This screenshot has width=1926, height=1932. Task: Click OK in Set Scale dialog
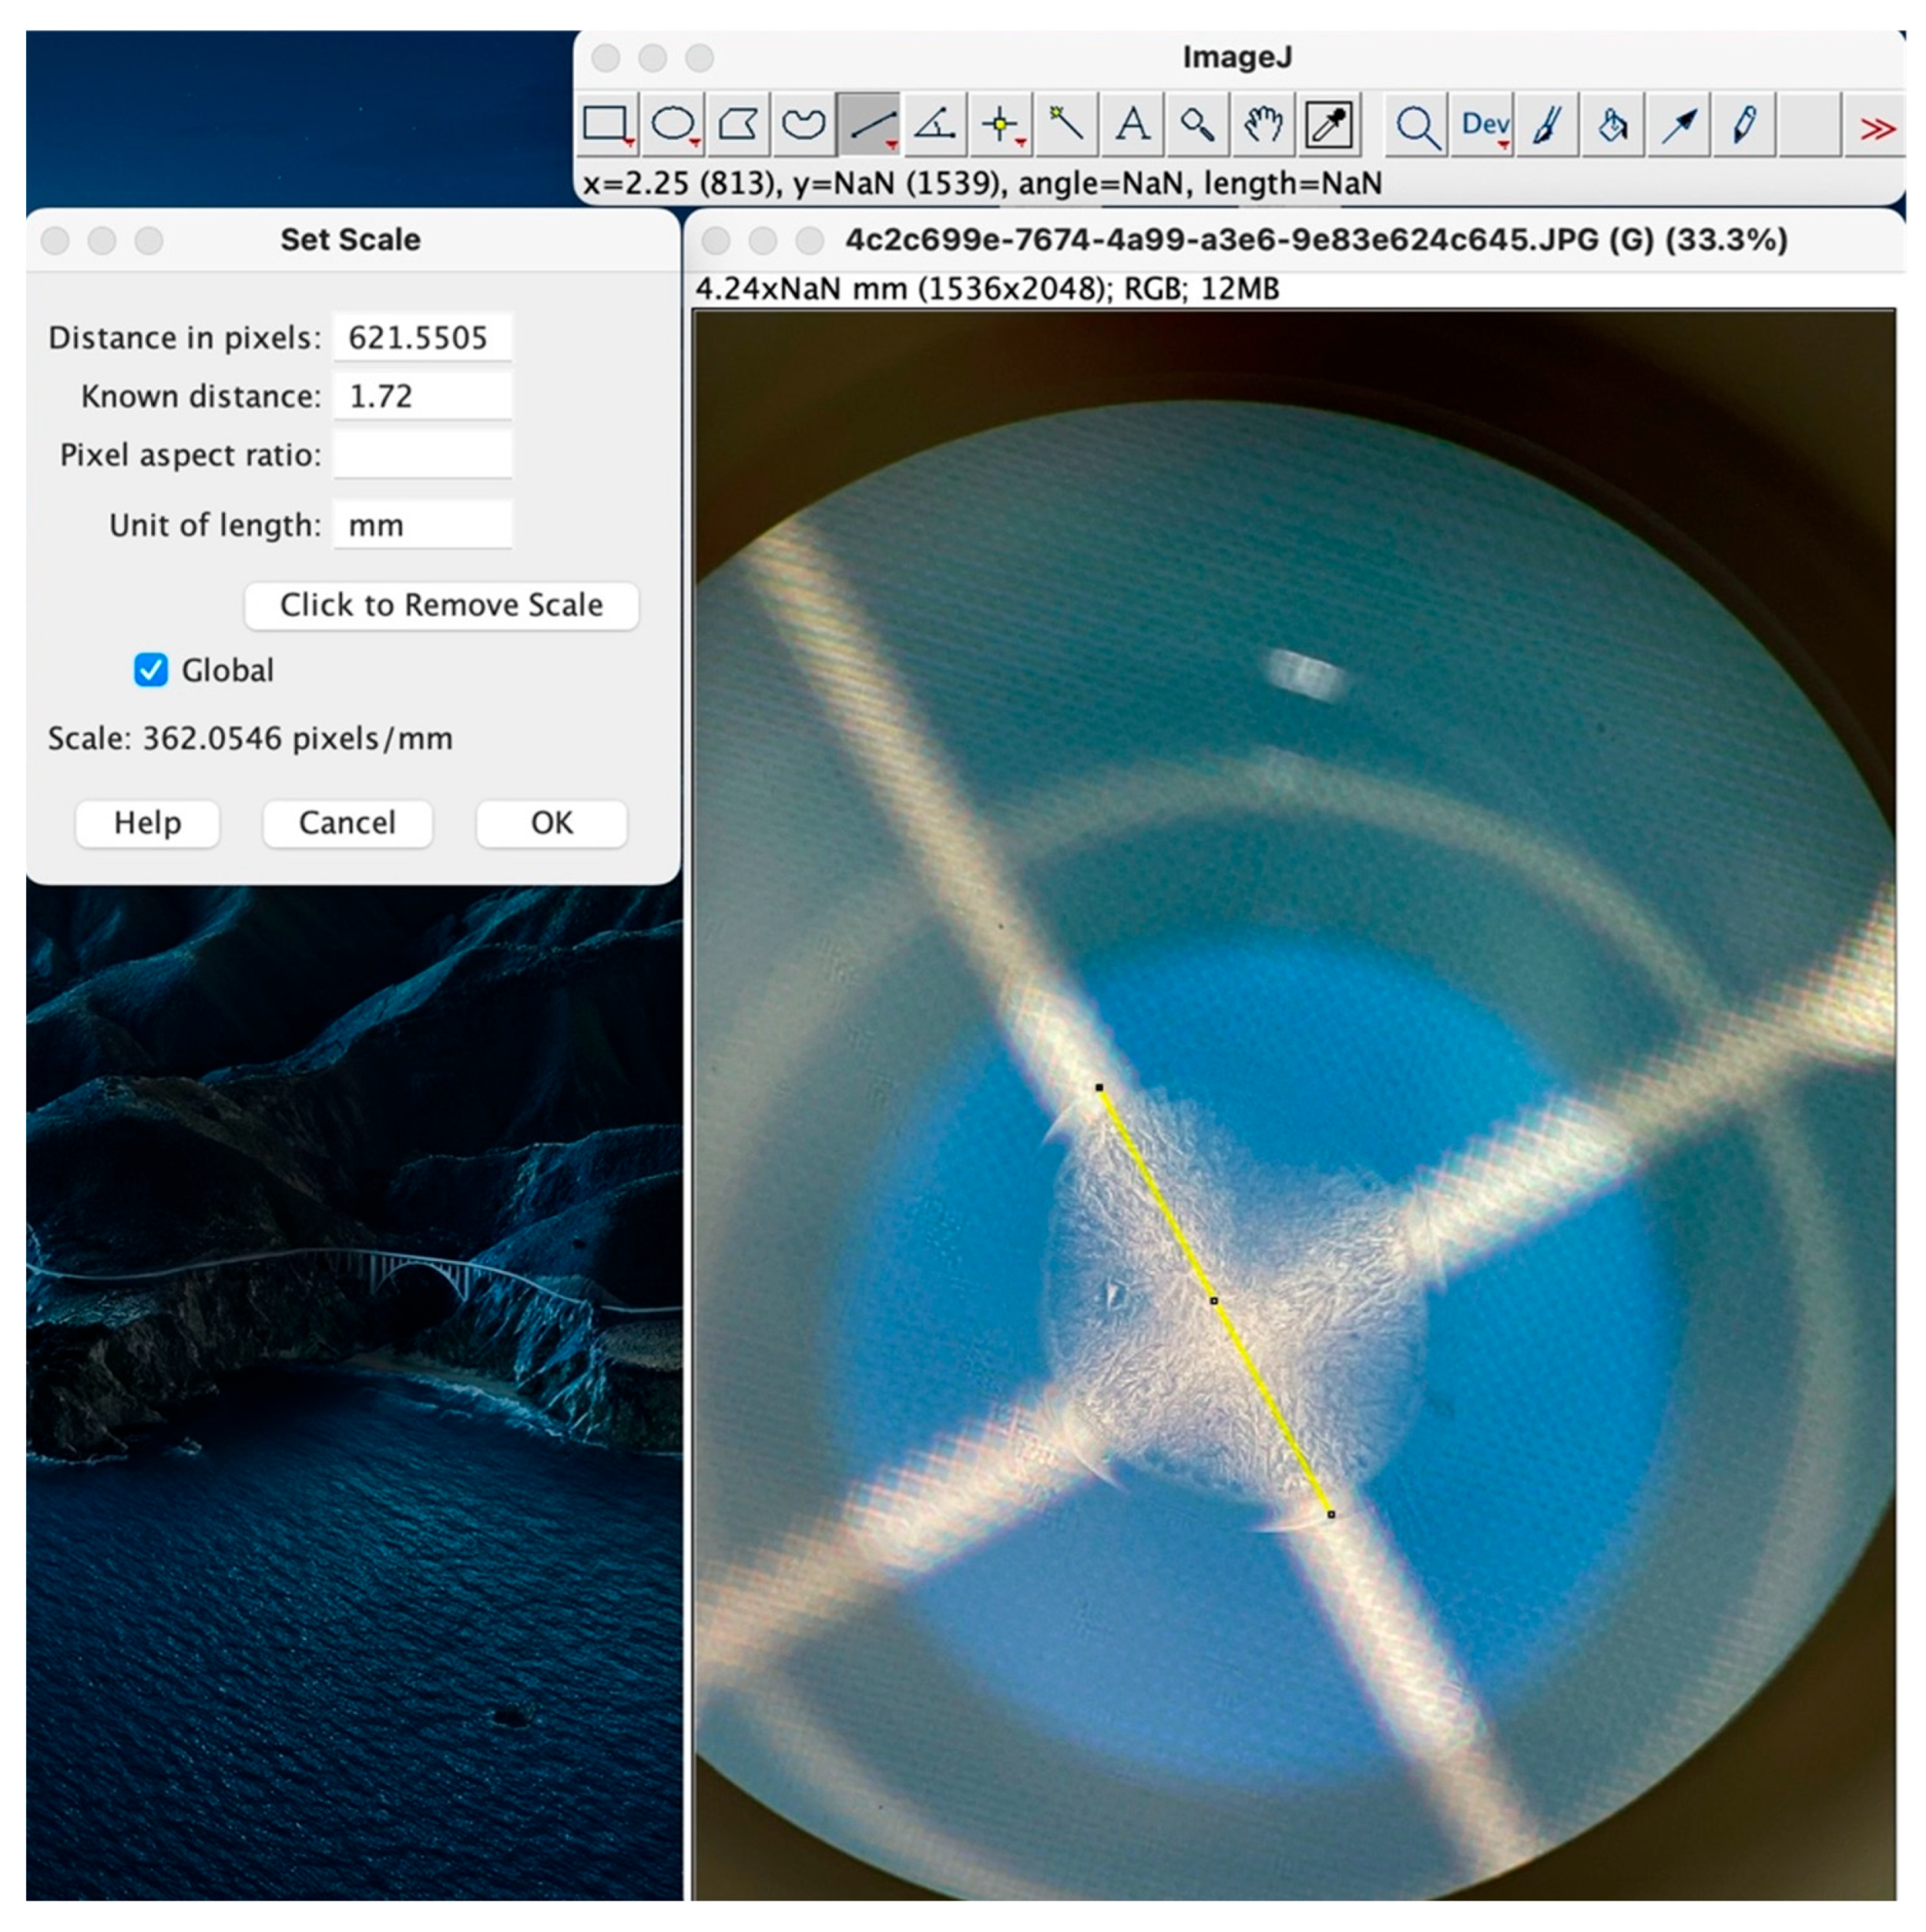[552, 823]
